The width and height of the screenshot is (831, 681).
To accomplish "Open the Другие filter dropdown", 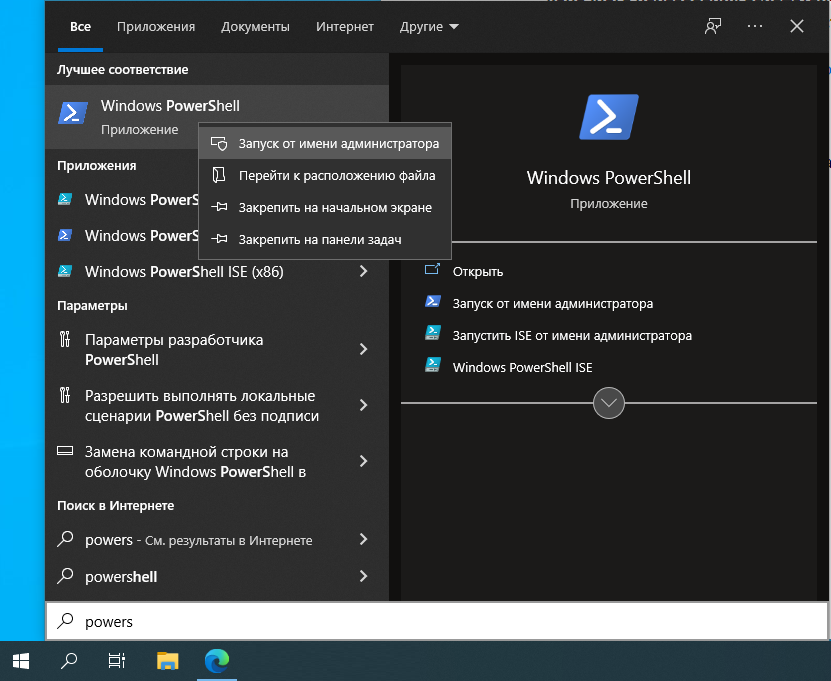I will point(429,26).
